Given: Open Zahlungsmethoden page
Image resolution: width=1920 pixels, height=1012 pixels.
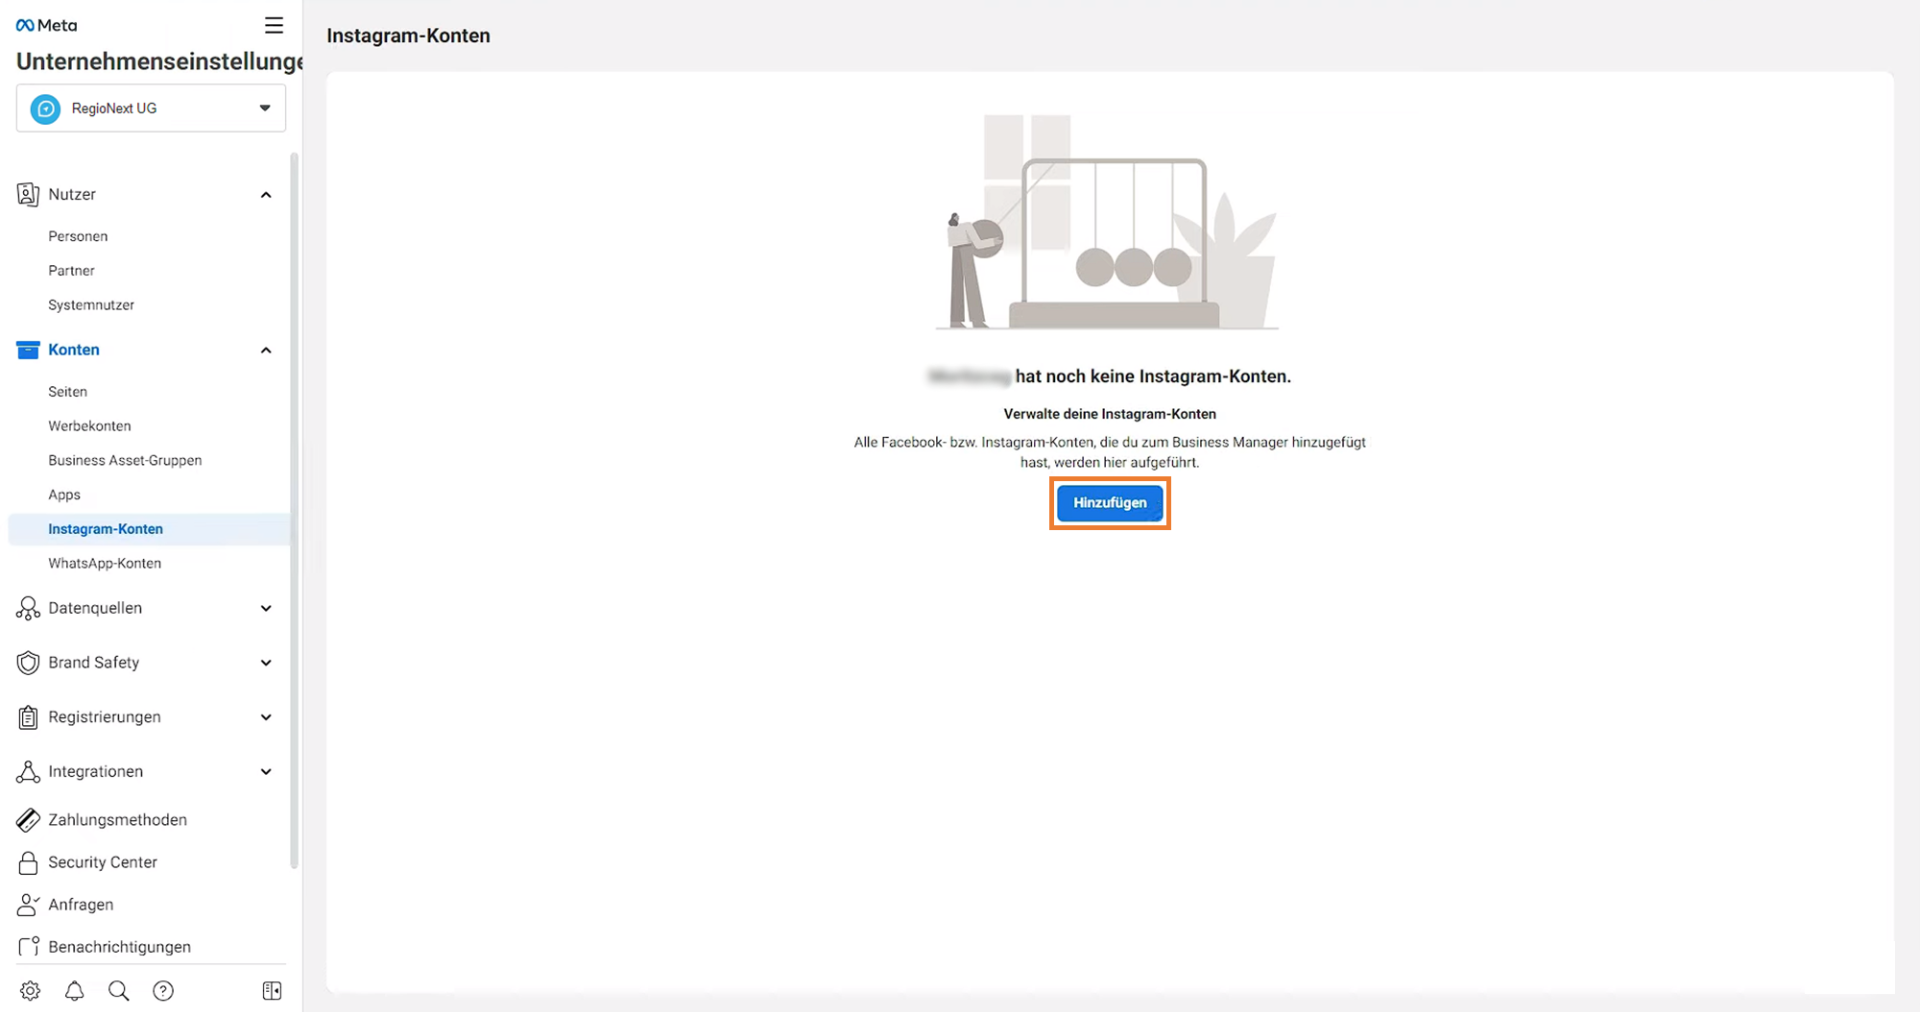Looking at the screenshot, I should (118, 820).
